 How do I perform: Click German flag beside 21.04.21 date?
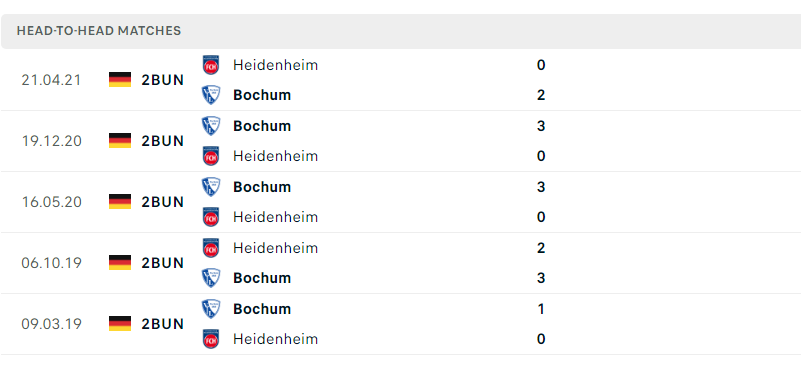coord(120,80)
